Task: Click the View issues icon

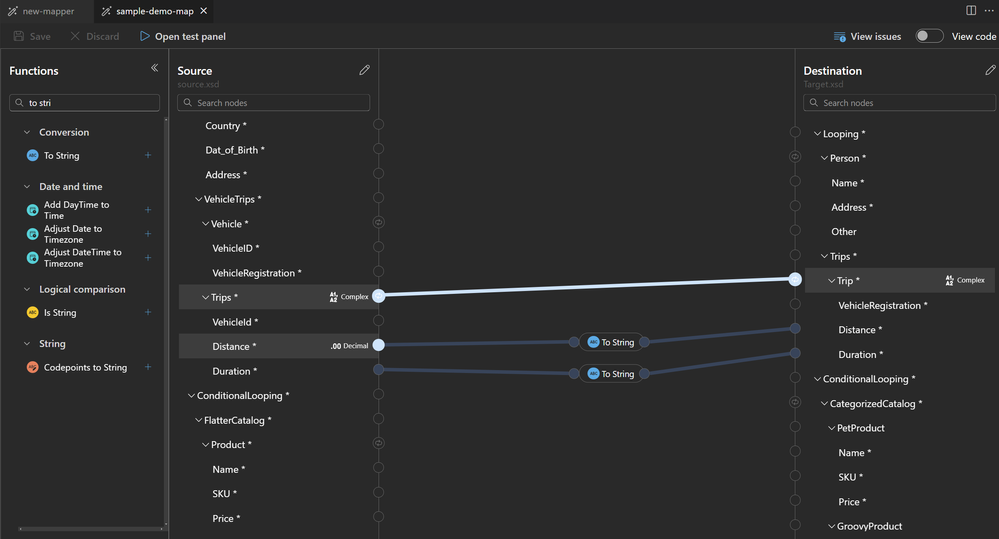Action: 840,37
